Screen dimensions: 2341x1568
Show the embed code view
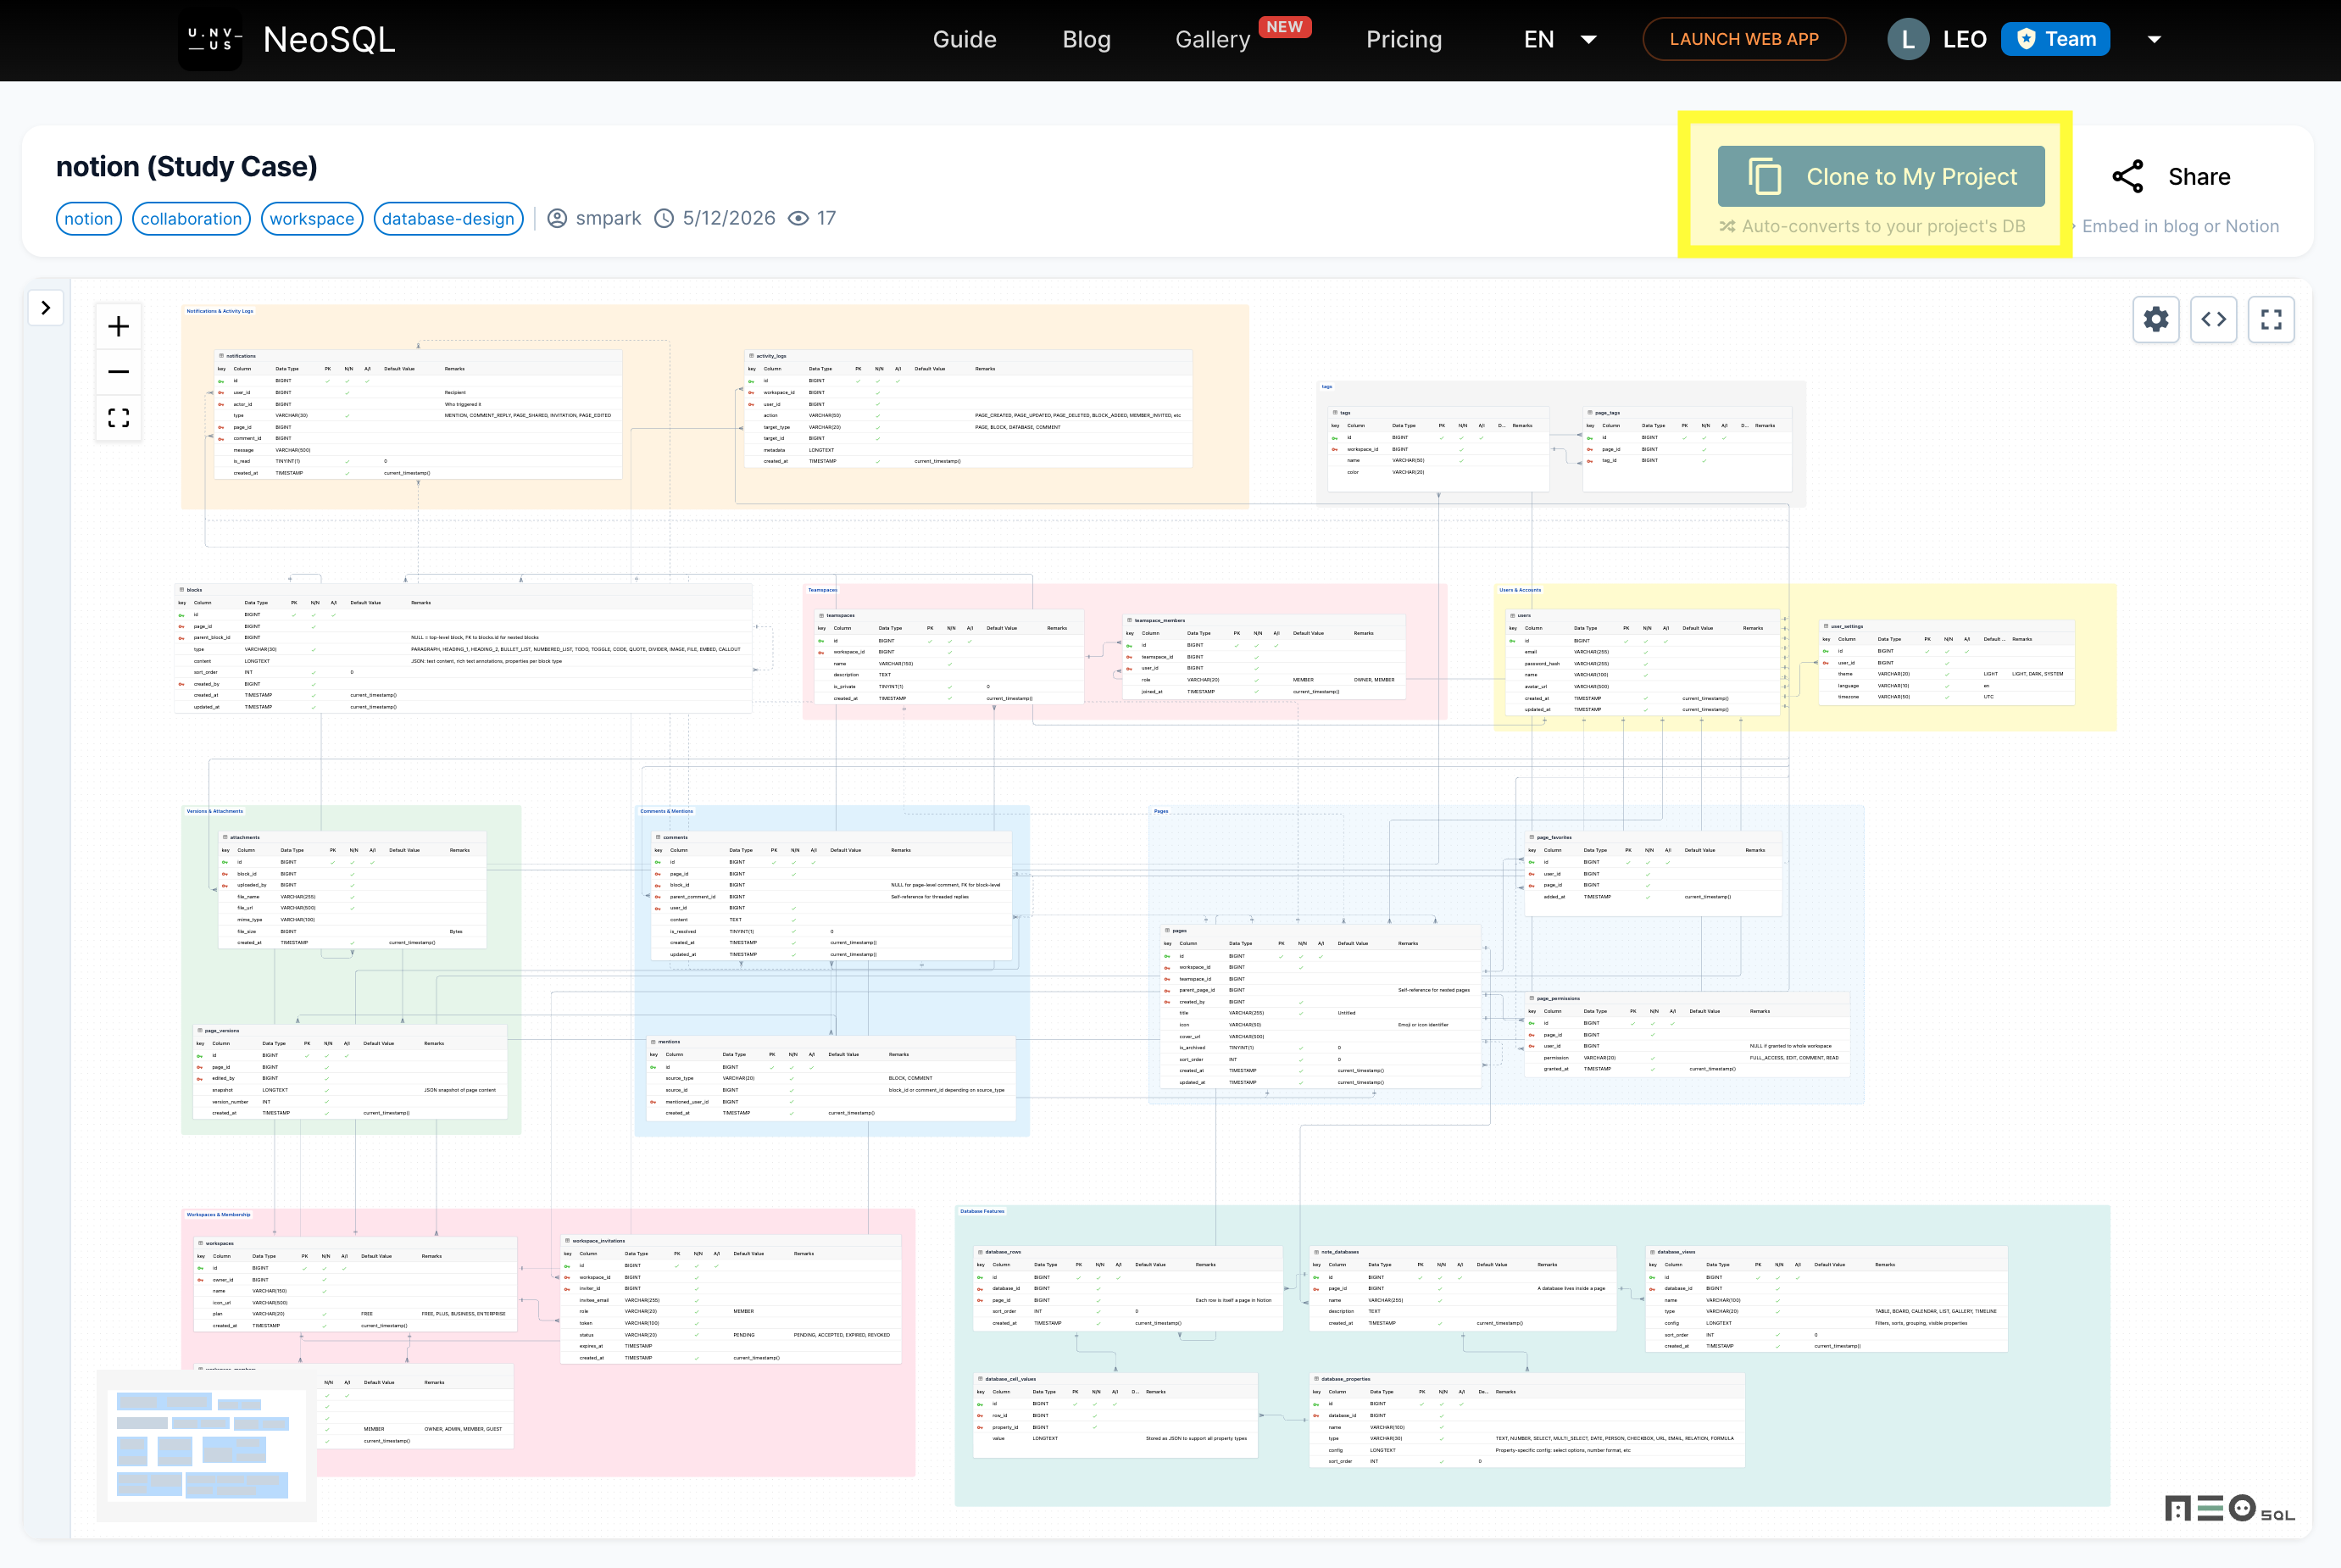point(2214,320)
